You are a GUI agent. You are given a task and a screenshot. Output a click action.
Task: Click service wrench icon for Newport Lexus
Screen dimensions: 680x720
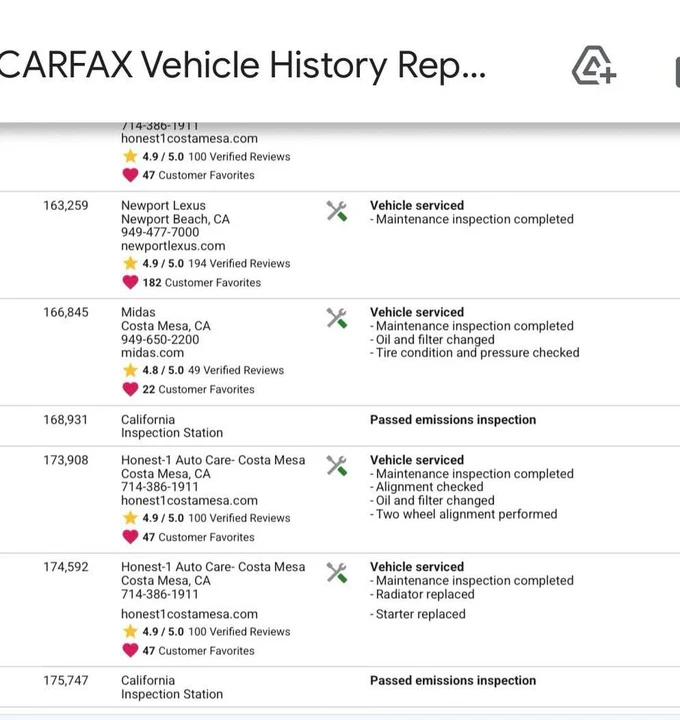[337, 211]
